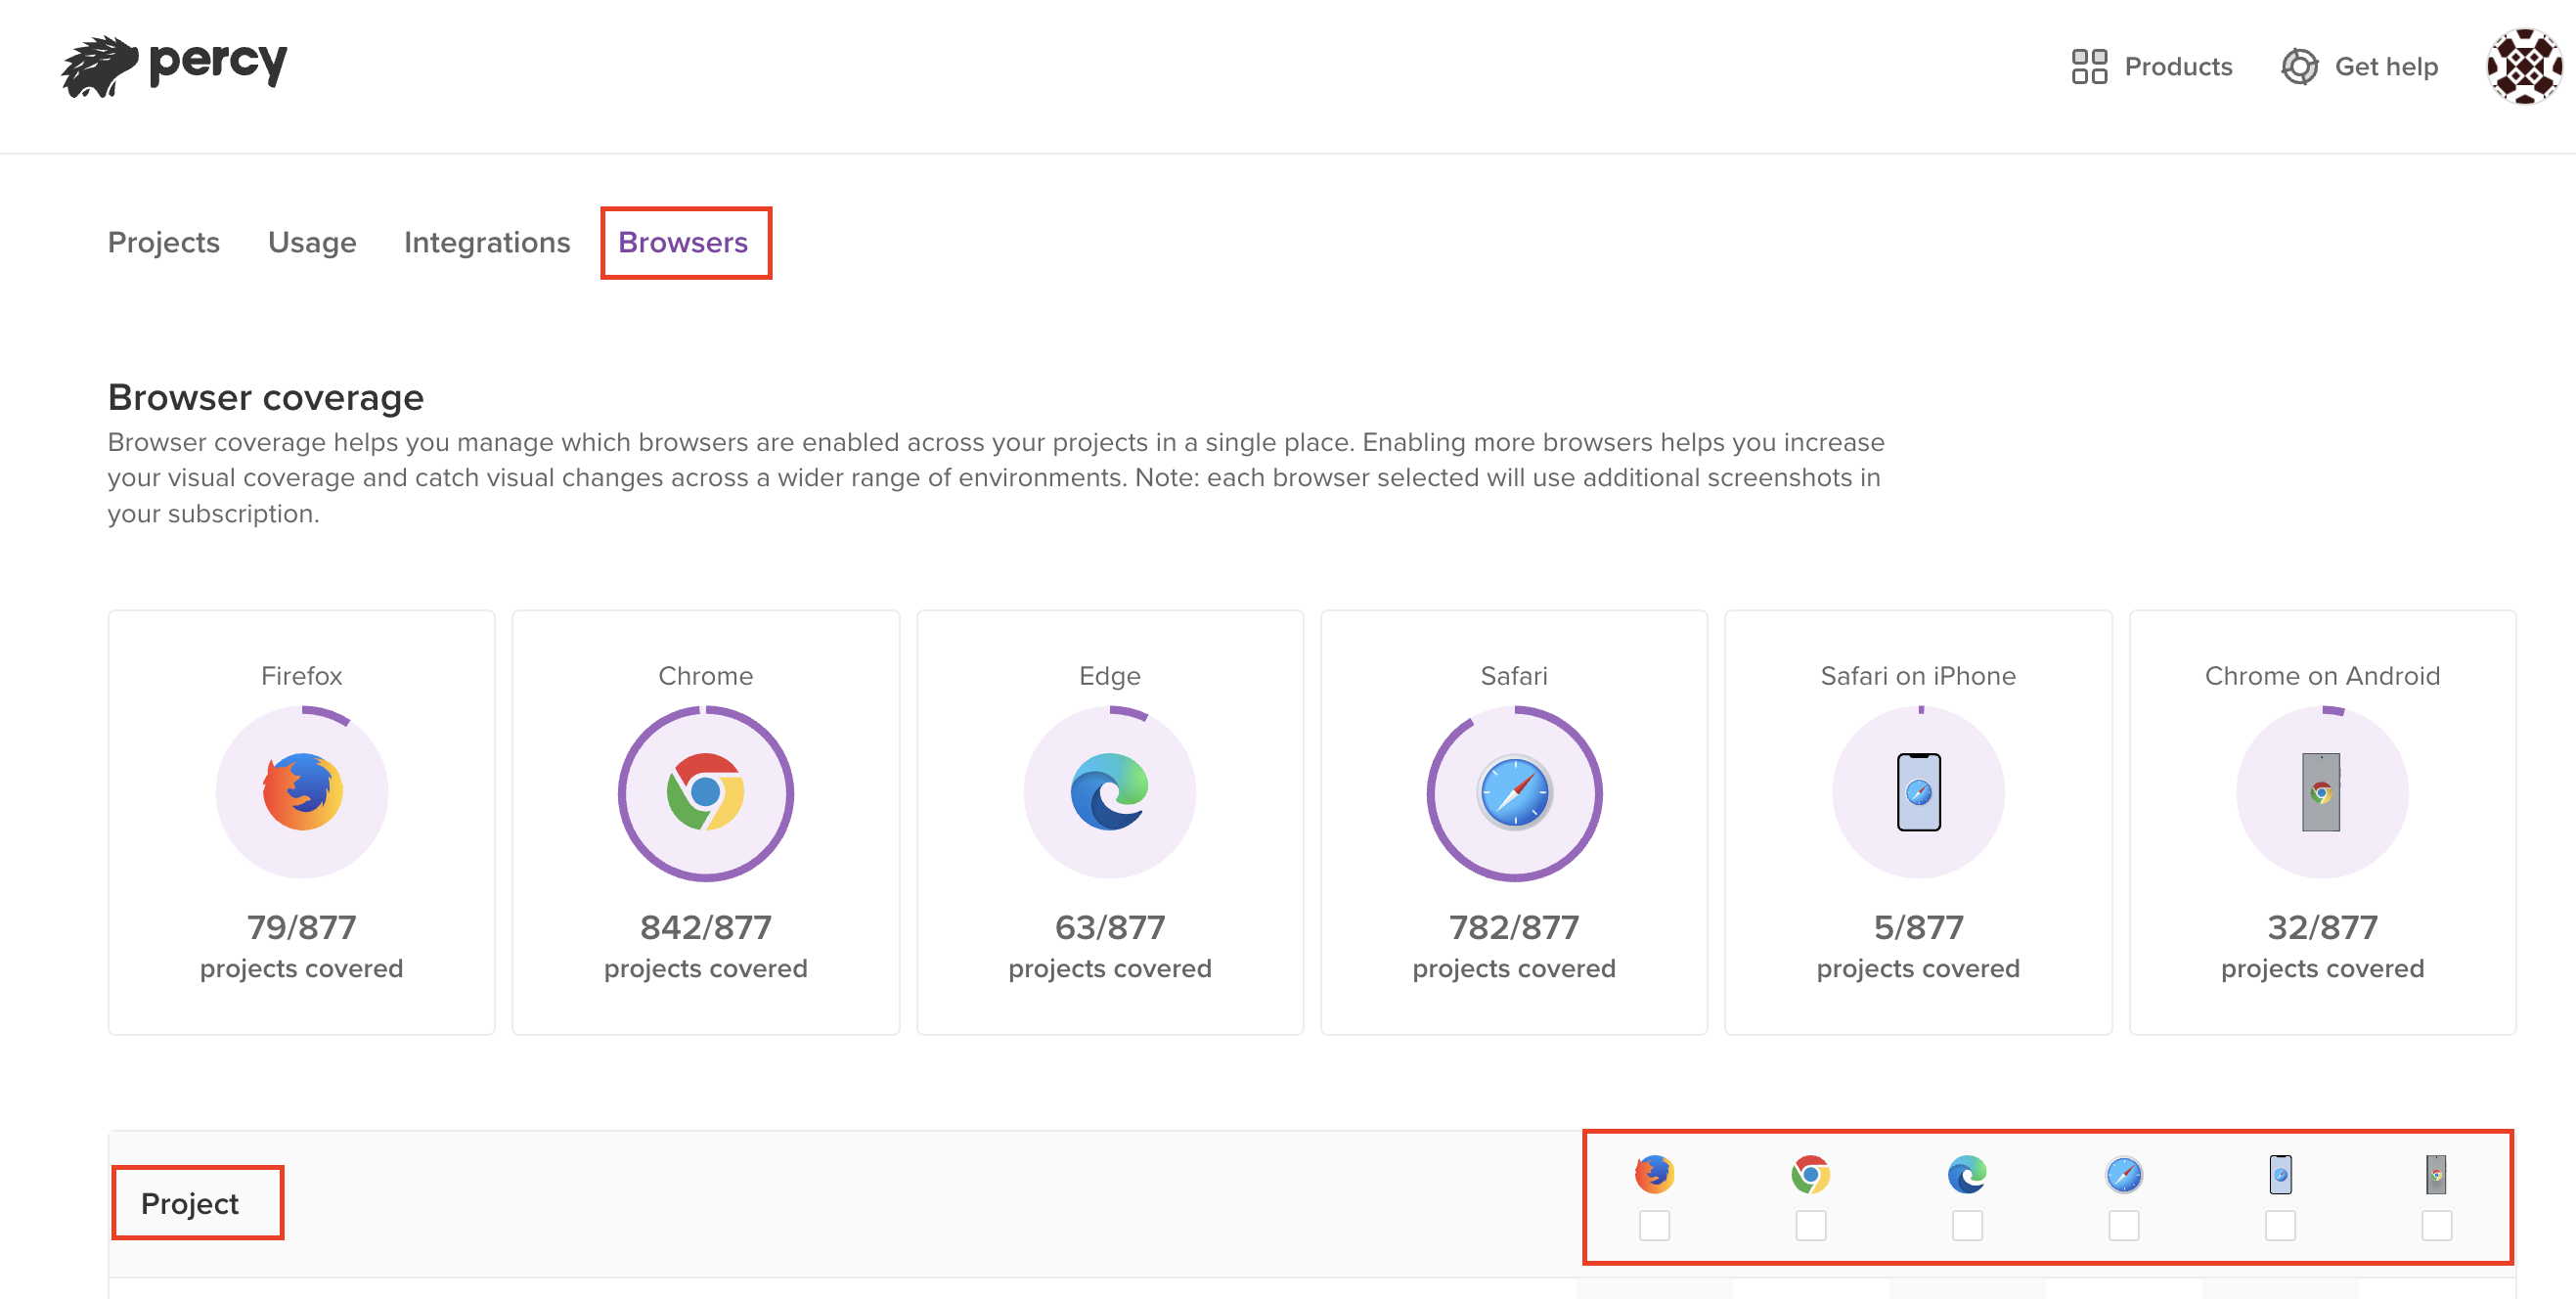Click the Chrome icon in coverage card
2576x1299 pixels.
pos(705,792)
